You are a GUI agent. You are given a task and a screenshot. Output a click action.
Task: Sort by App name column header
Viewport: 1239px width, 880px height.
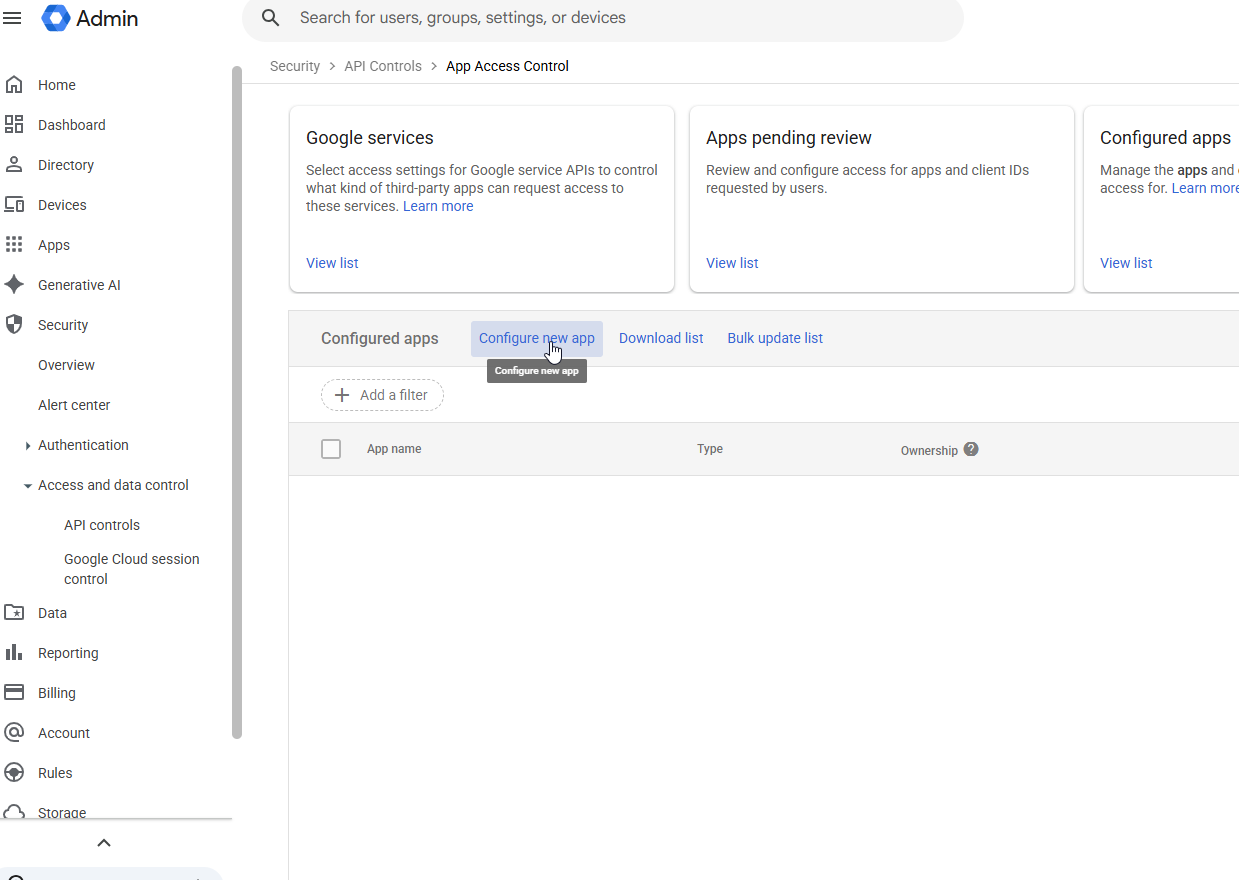(x=394, y=449)
